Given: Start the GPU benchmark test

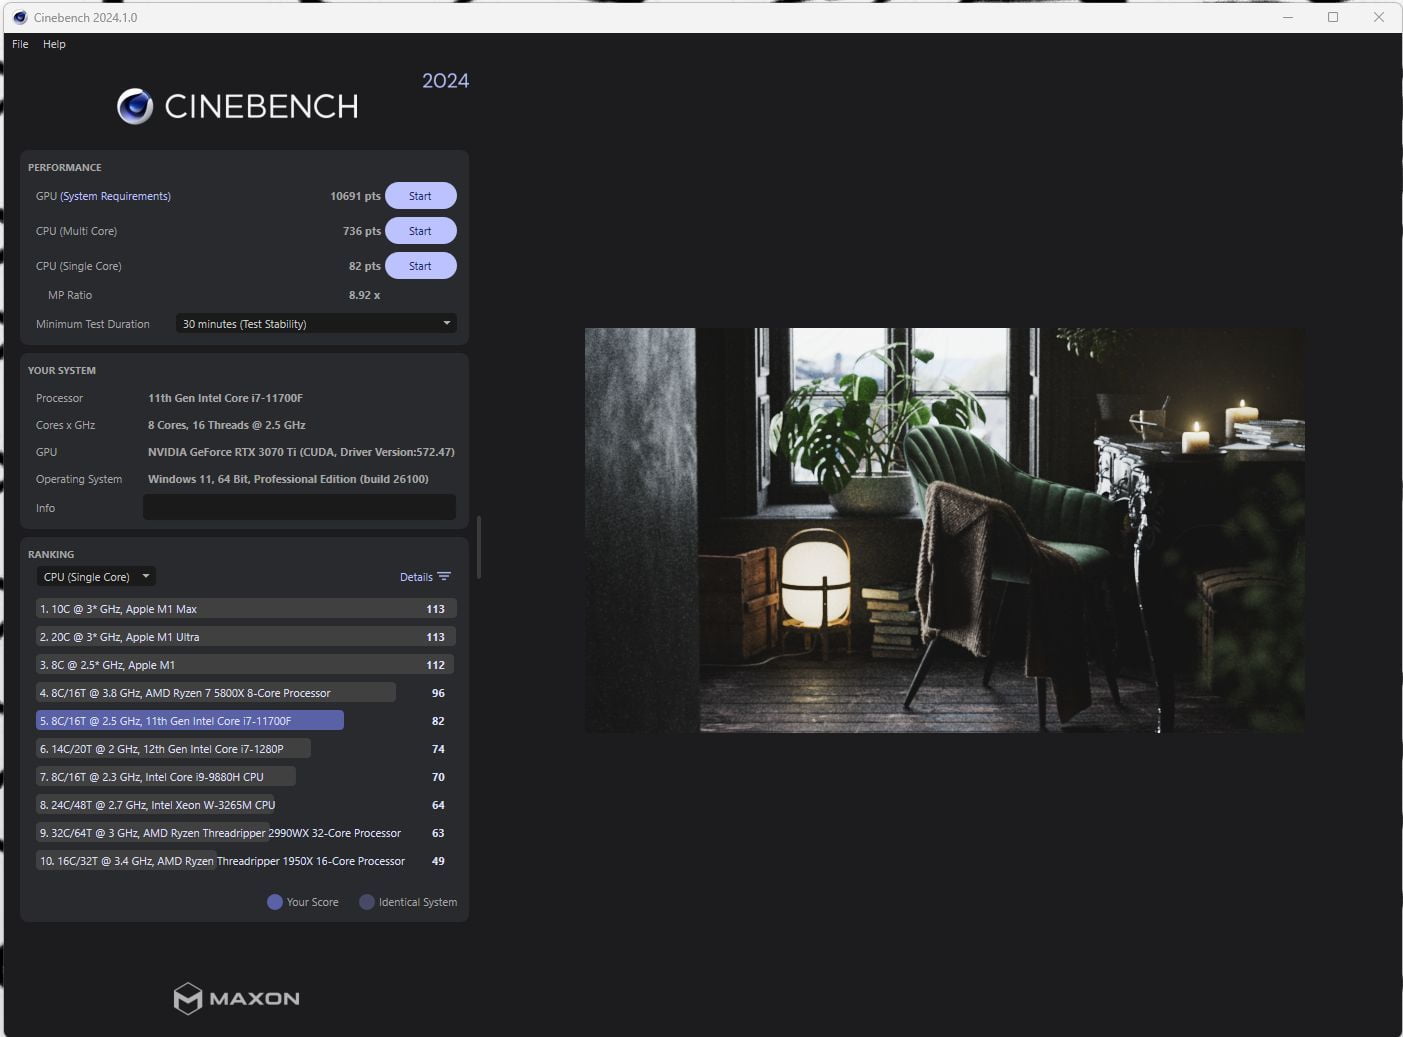Looking at the screenshot, I should click(x=421, y=196).
